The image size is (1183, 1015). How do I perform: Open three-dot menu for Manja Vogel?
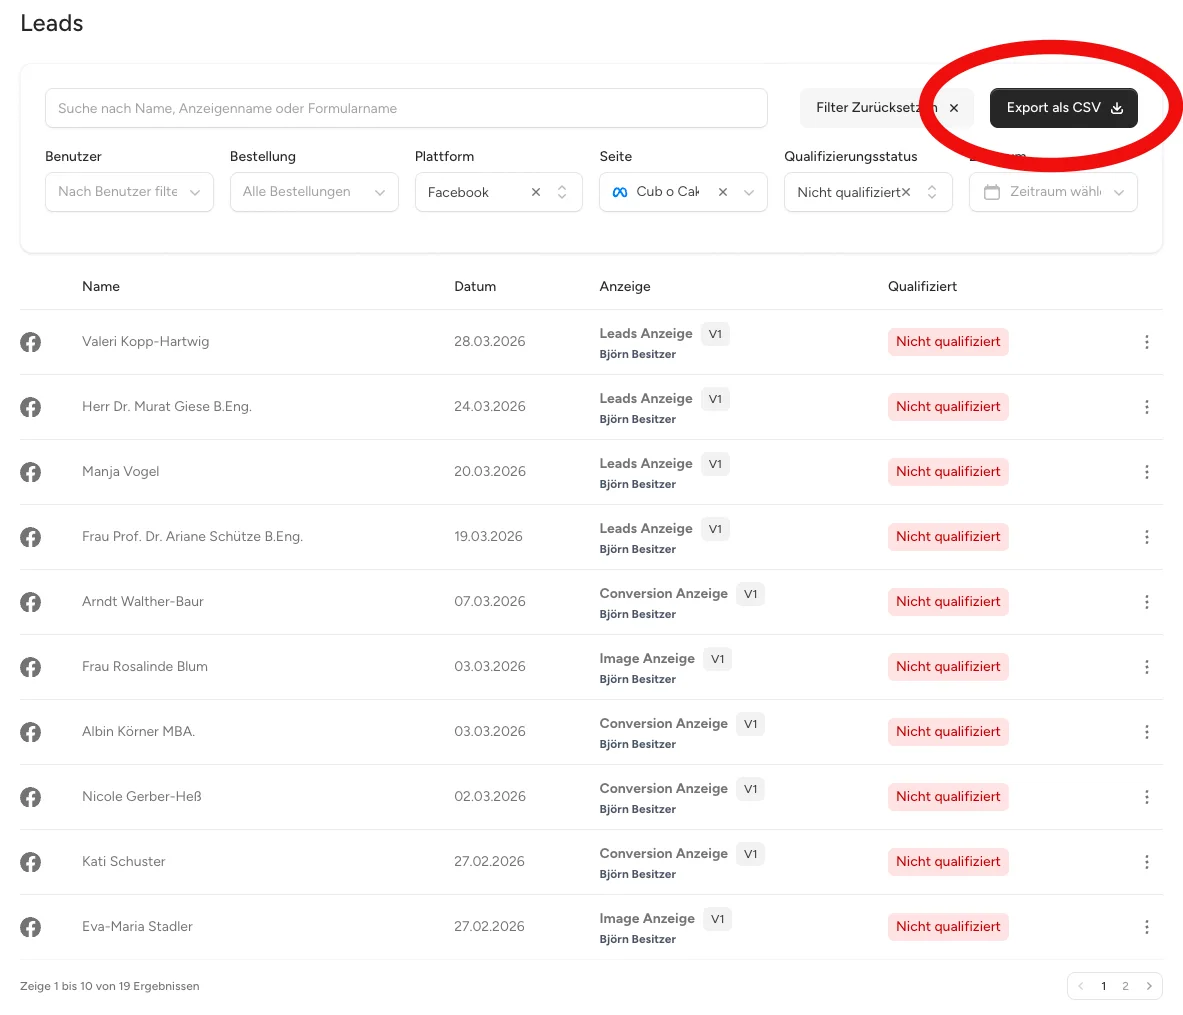[1146, 472]
